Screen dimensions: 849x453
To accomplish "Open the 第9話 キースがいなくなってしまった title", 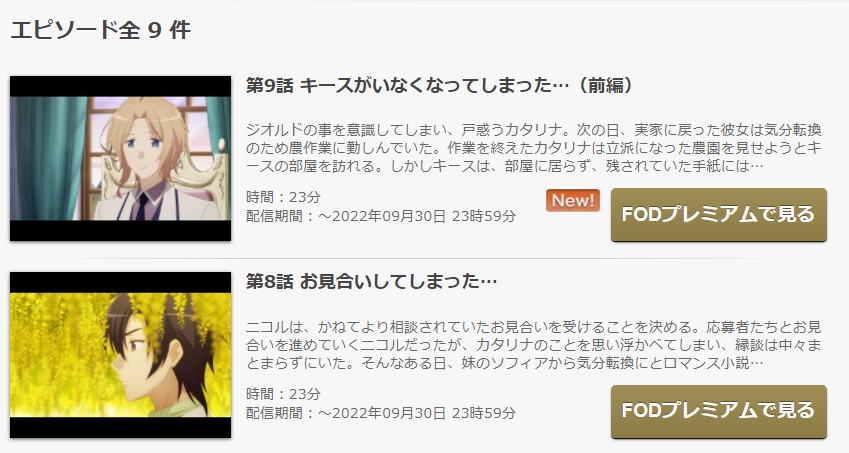I will point(440,86).
